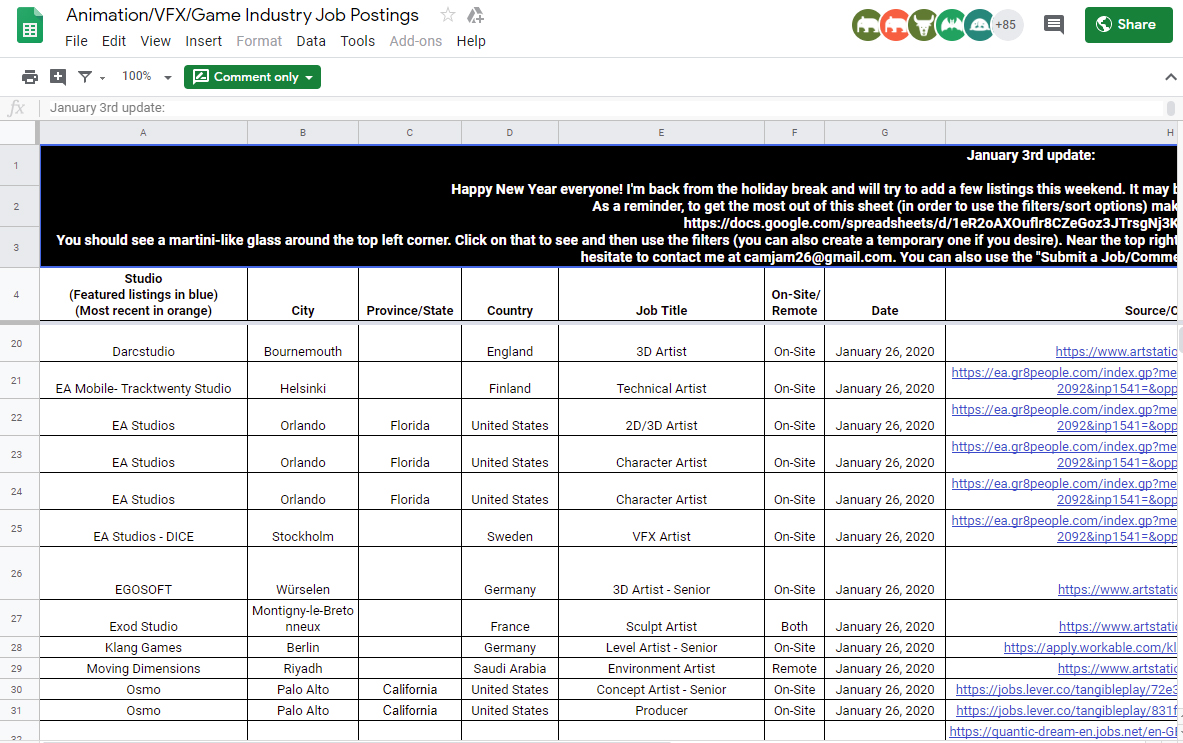The width and height of the screenshot is (1183, 743).
Task: Select the Sculpt Artist cell
Action: click(x=662, y=619)
